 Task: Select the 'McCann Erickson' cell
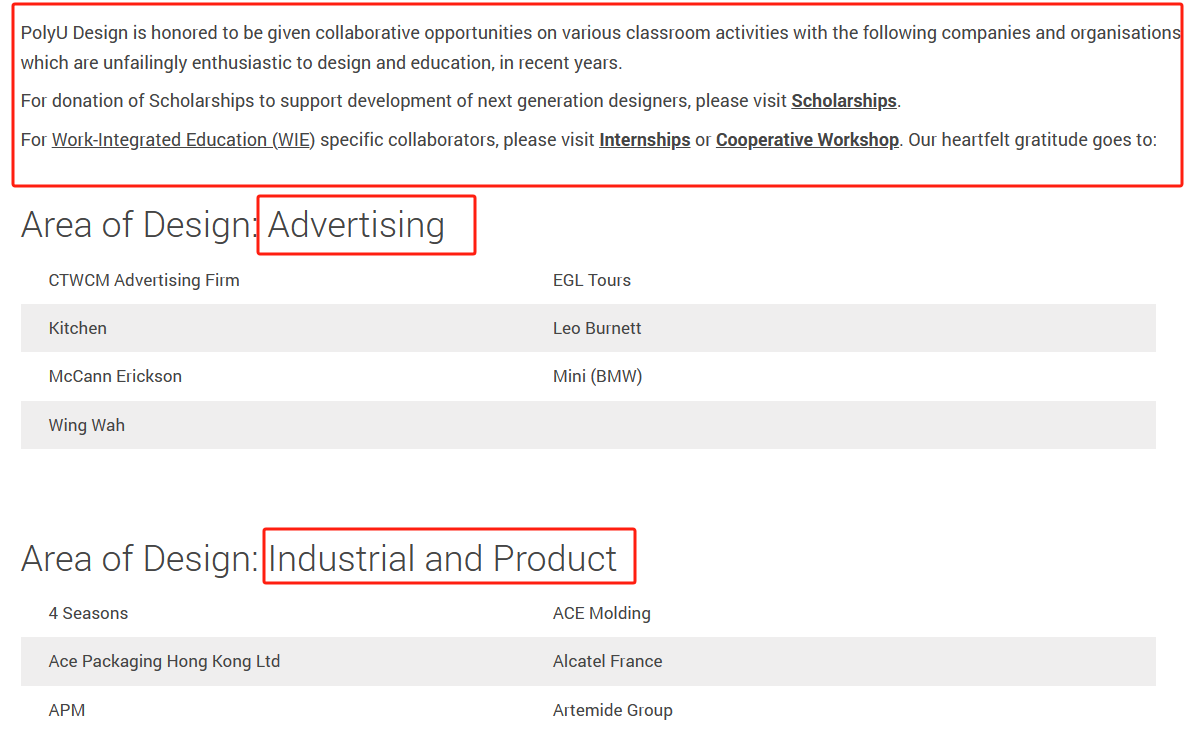pos(115,376)
